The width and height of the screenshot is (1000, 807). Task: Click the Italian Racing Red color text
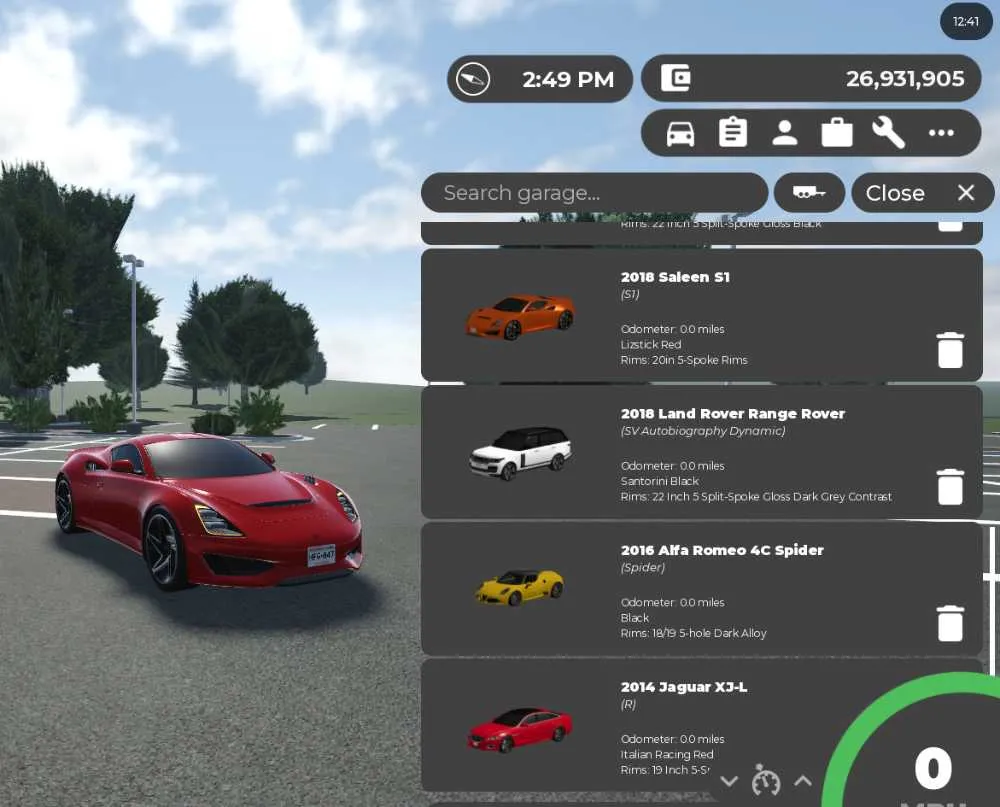(x=666, y=754)
